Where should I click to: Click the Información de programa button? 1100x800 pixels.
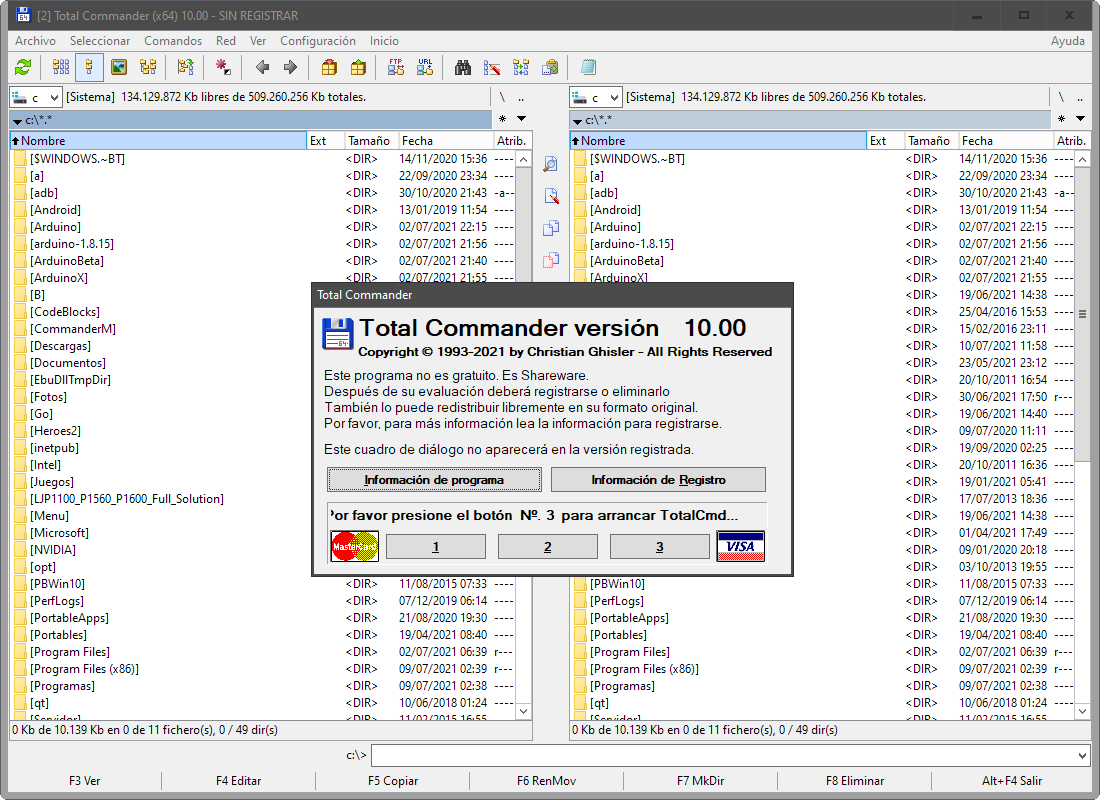[x=434, y=480]
